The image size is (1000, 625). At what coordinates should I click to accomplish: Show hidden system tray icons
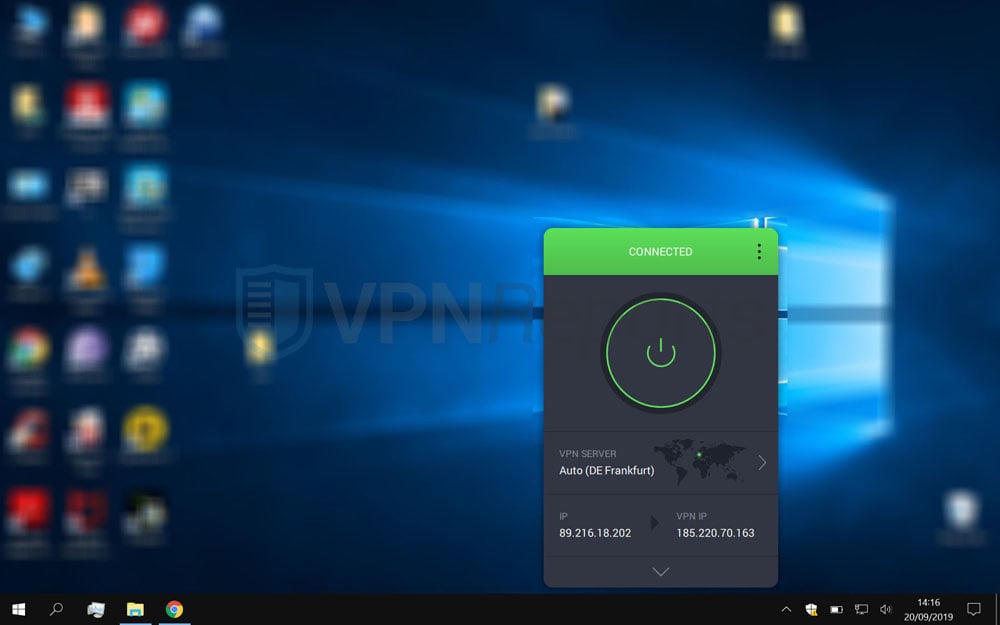[786, 609]
